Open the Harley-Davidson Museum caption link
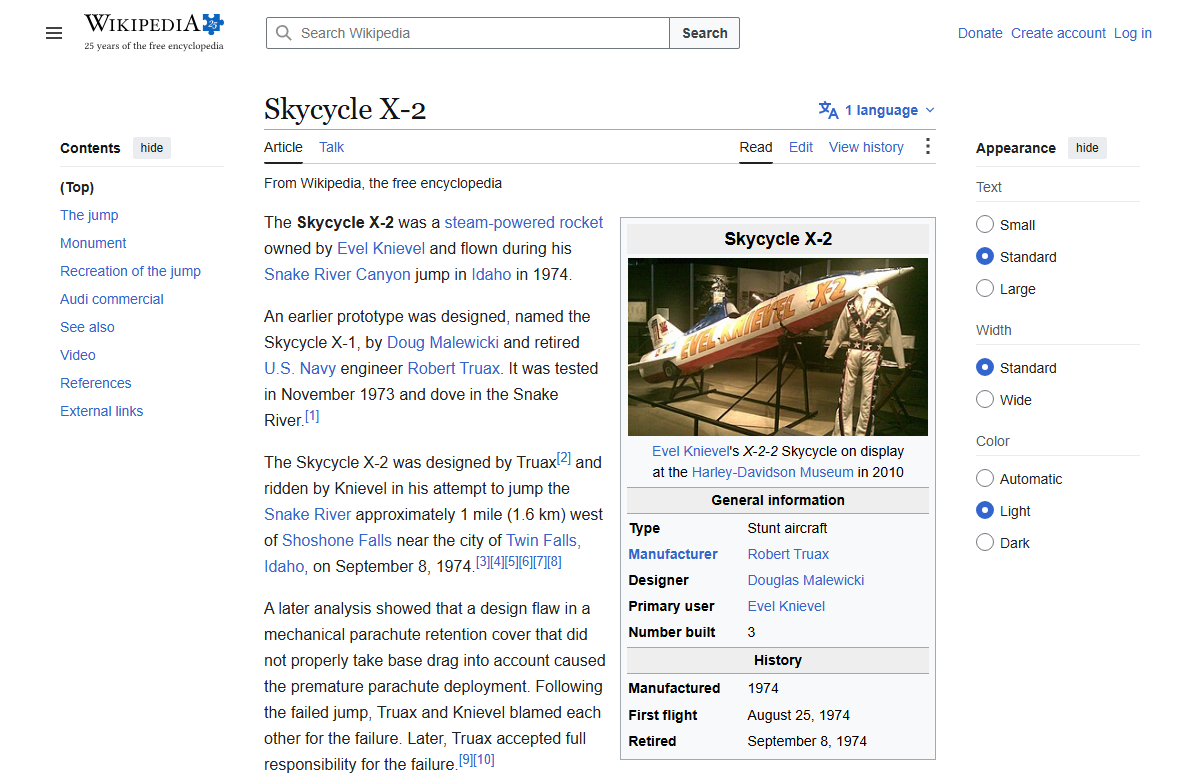This screenshot has height=780, width=1200. [773, 472]
